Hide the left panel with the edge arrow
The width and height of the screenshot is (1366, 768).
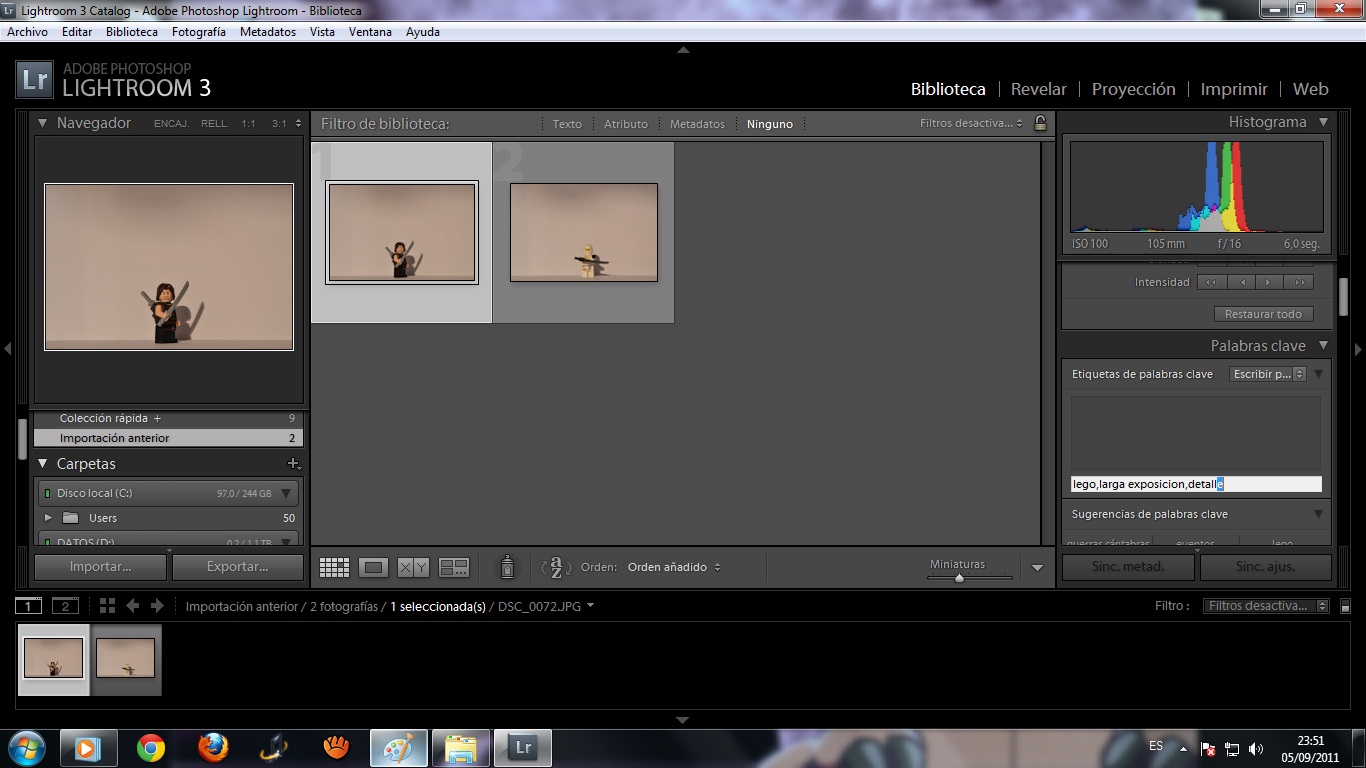pyautogui.click(x=7, y=349)
